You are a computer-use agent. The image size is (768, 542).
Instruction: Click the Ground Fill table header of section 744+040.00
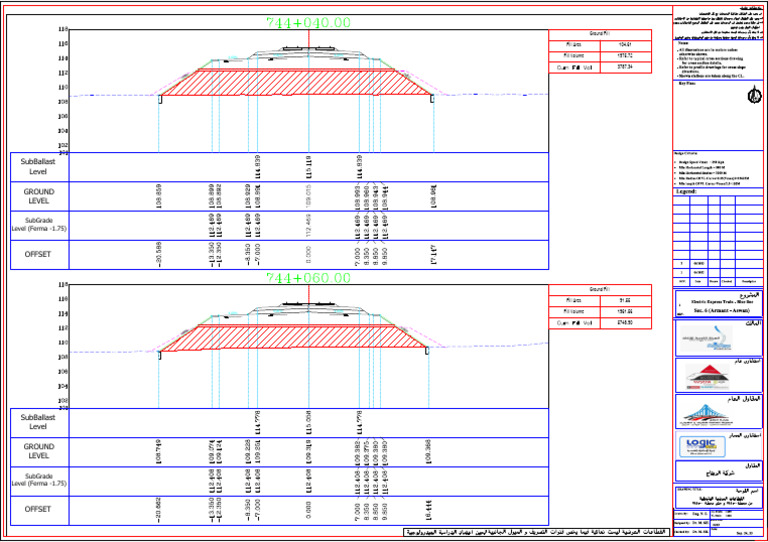click(600, 34)
